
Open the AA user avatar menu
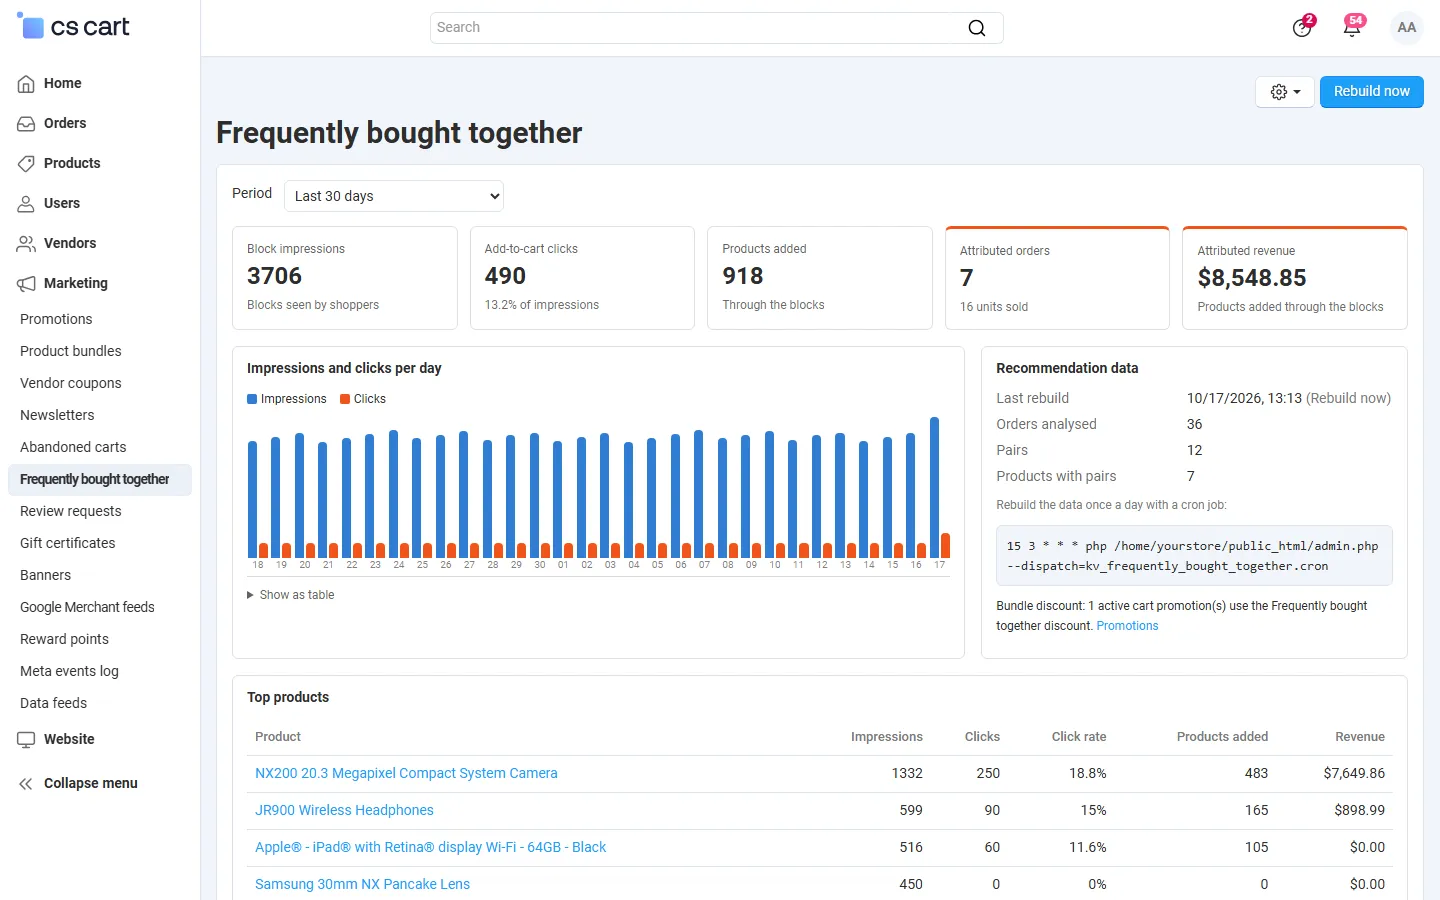(x=1407, y=28)
